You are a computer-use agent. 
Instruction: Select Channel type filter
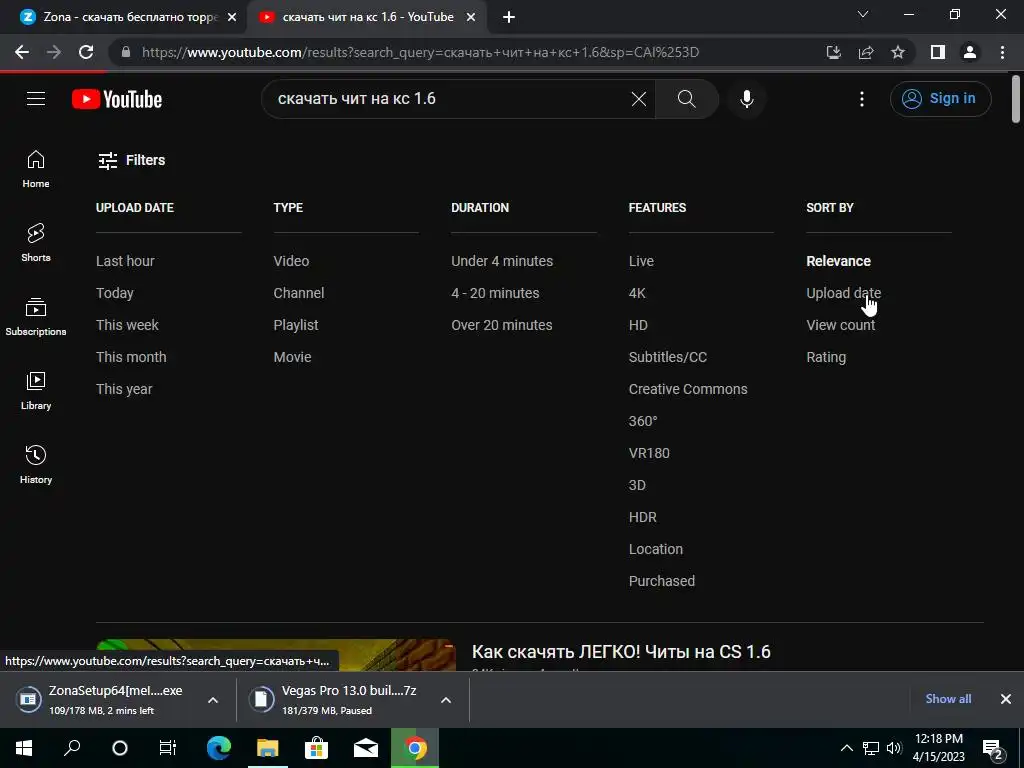pyautogui.click(x=299, y=293)
